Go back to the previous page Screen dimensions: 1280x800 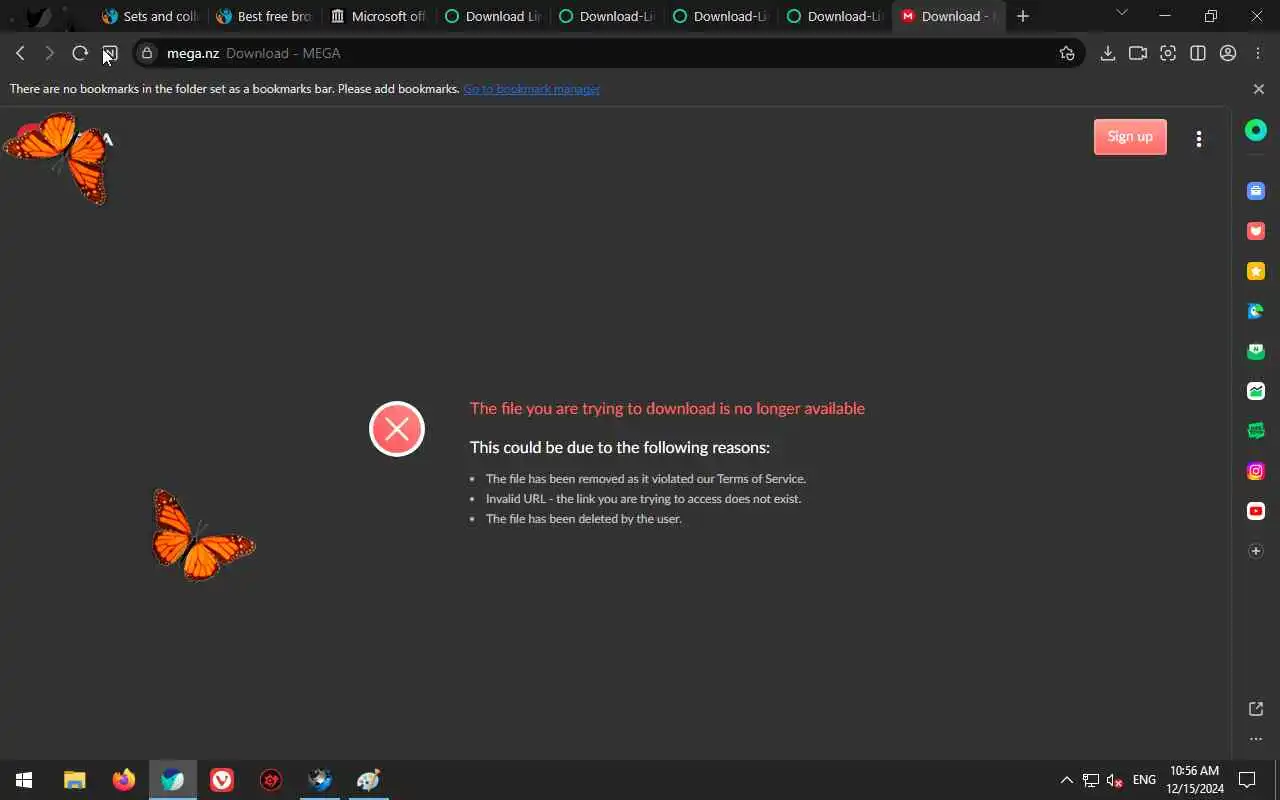pos(20,53)
